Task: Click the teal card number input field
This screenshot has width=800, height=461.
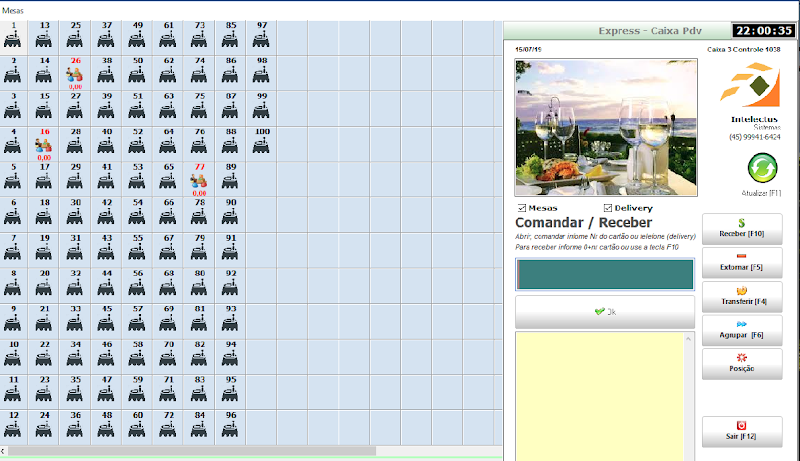Action: tap(604, 274)
